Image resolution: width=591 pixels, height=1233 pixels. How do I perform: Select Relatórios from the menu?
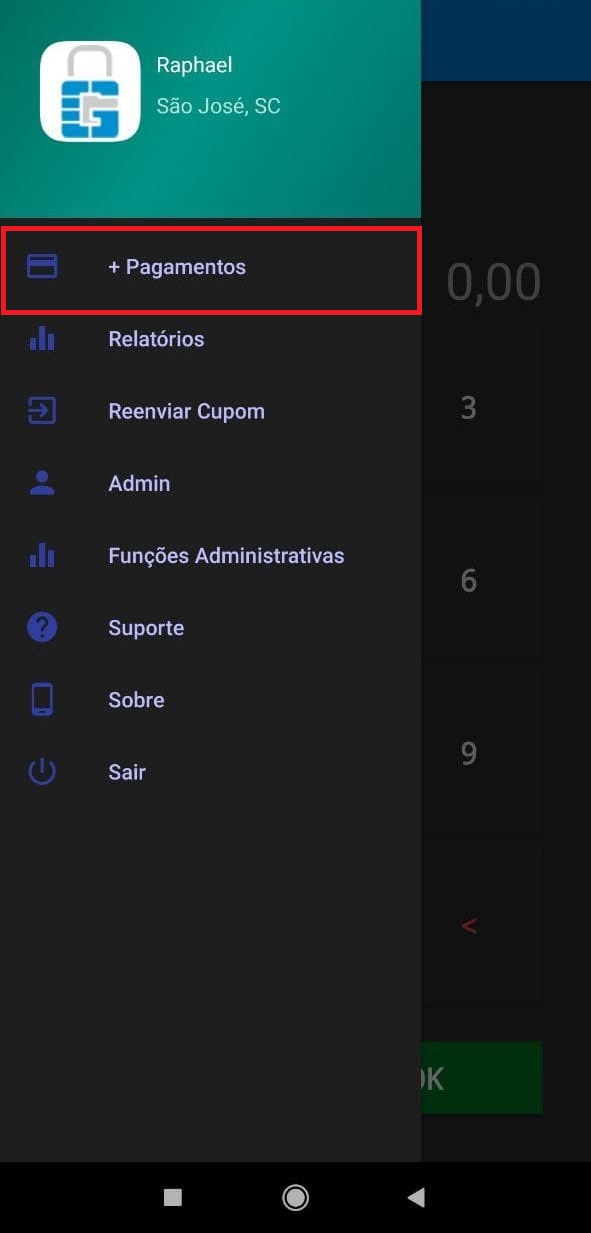point(156,339)
